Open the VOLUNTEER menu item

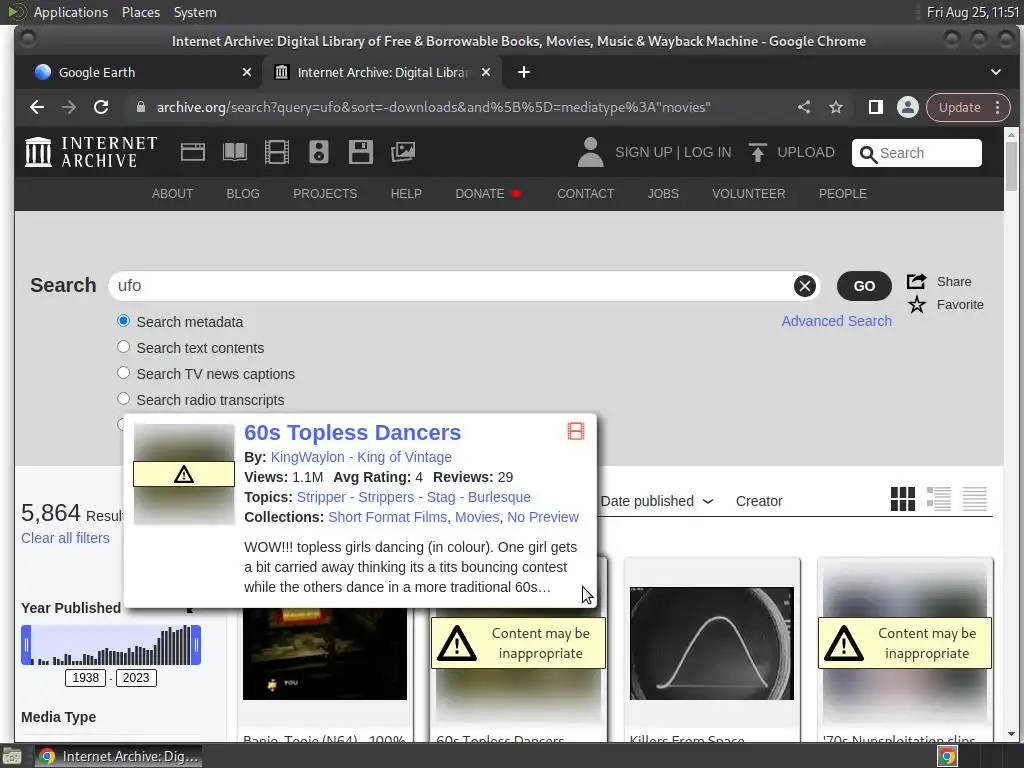click(748, 194)
